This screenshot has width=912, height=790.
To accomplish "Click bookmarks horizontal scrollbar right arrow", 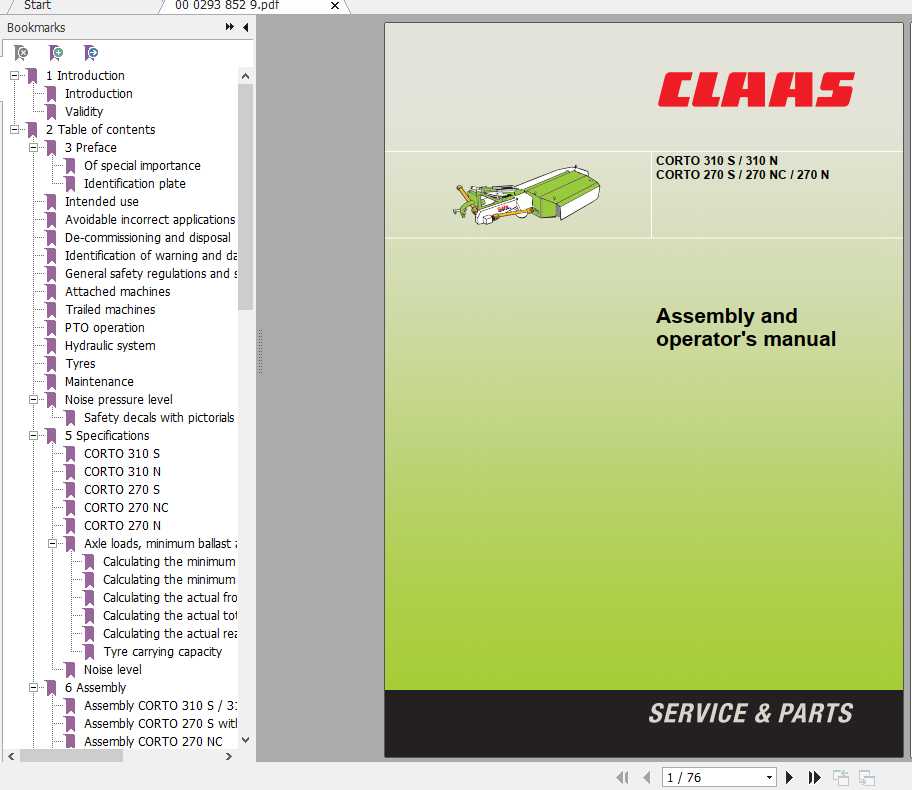I will click(229, 756).
